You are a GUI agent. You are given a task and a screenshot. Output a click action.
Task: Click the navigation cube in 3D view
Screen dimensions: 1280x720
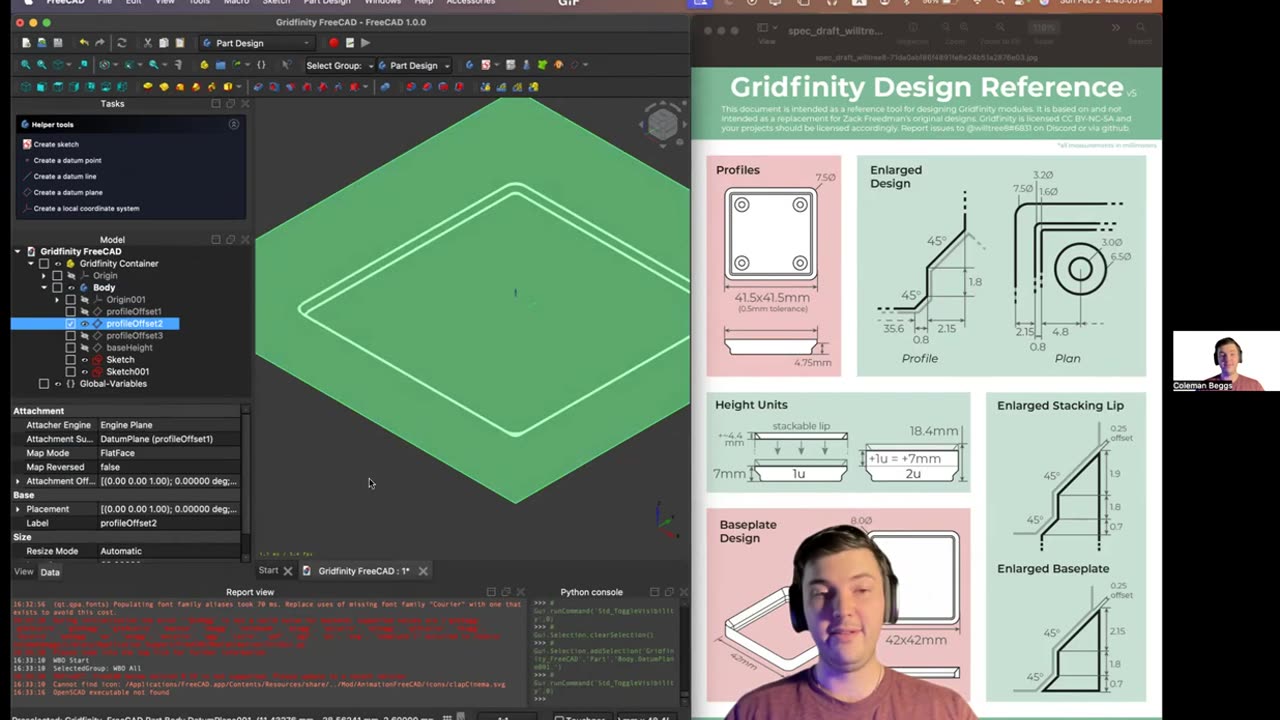(x=662, y=125)
